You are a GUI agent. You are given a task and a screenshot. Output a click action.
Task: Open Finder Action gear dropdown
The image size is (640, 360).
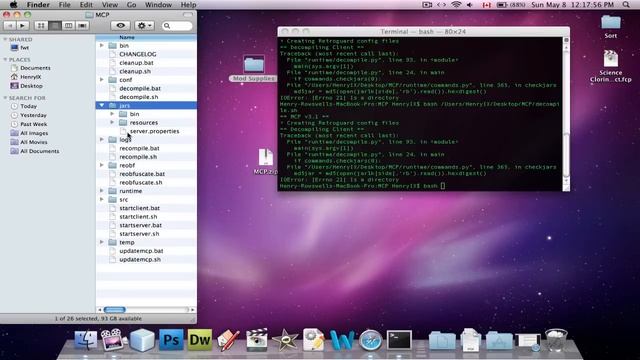pyautogui.click(x=144, y=26)
